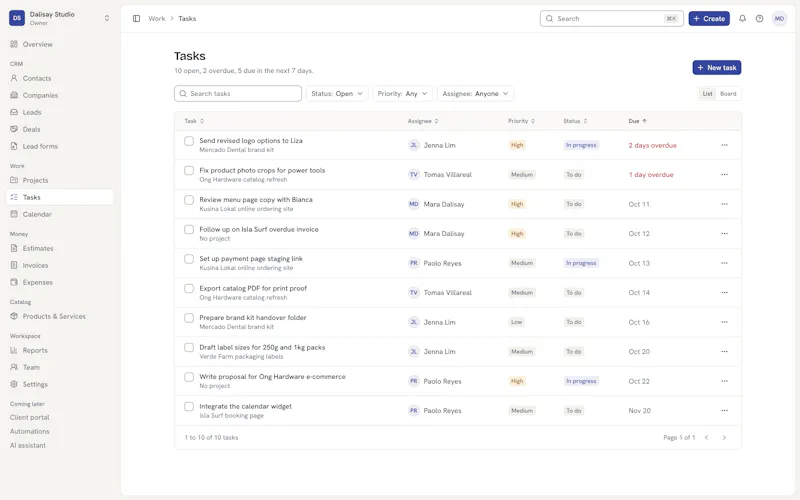
Task: Open AI assistant sidebar item
Action: click(x=28, y=445)
